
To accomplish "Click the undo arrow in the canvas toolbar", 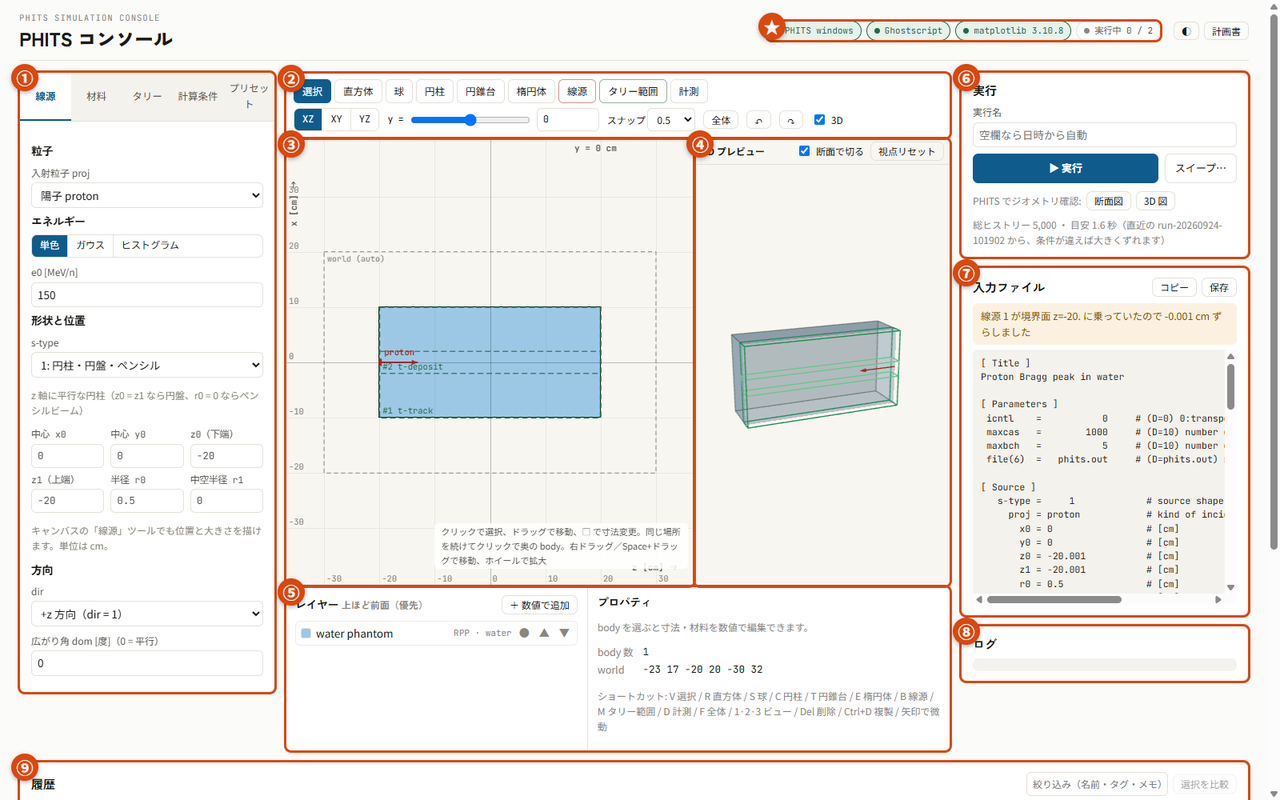I will 761,120.
